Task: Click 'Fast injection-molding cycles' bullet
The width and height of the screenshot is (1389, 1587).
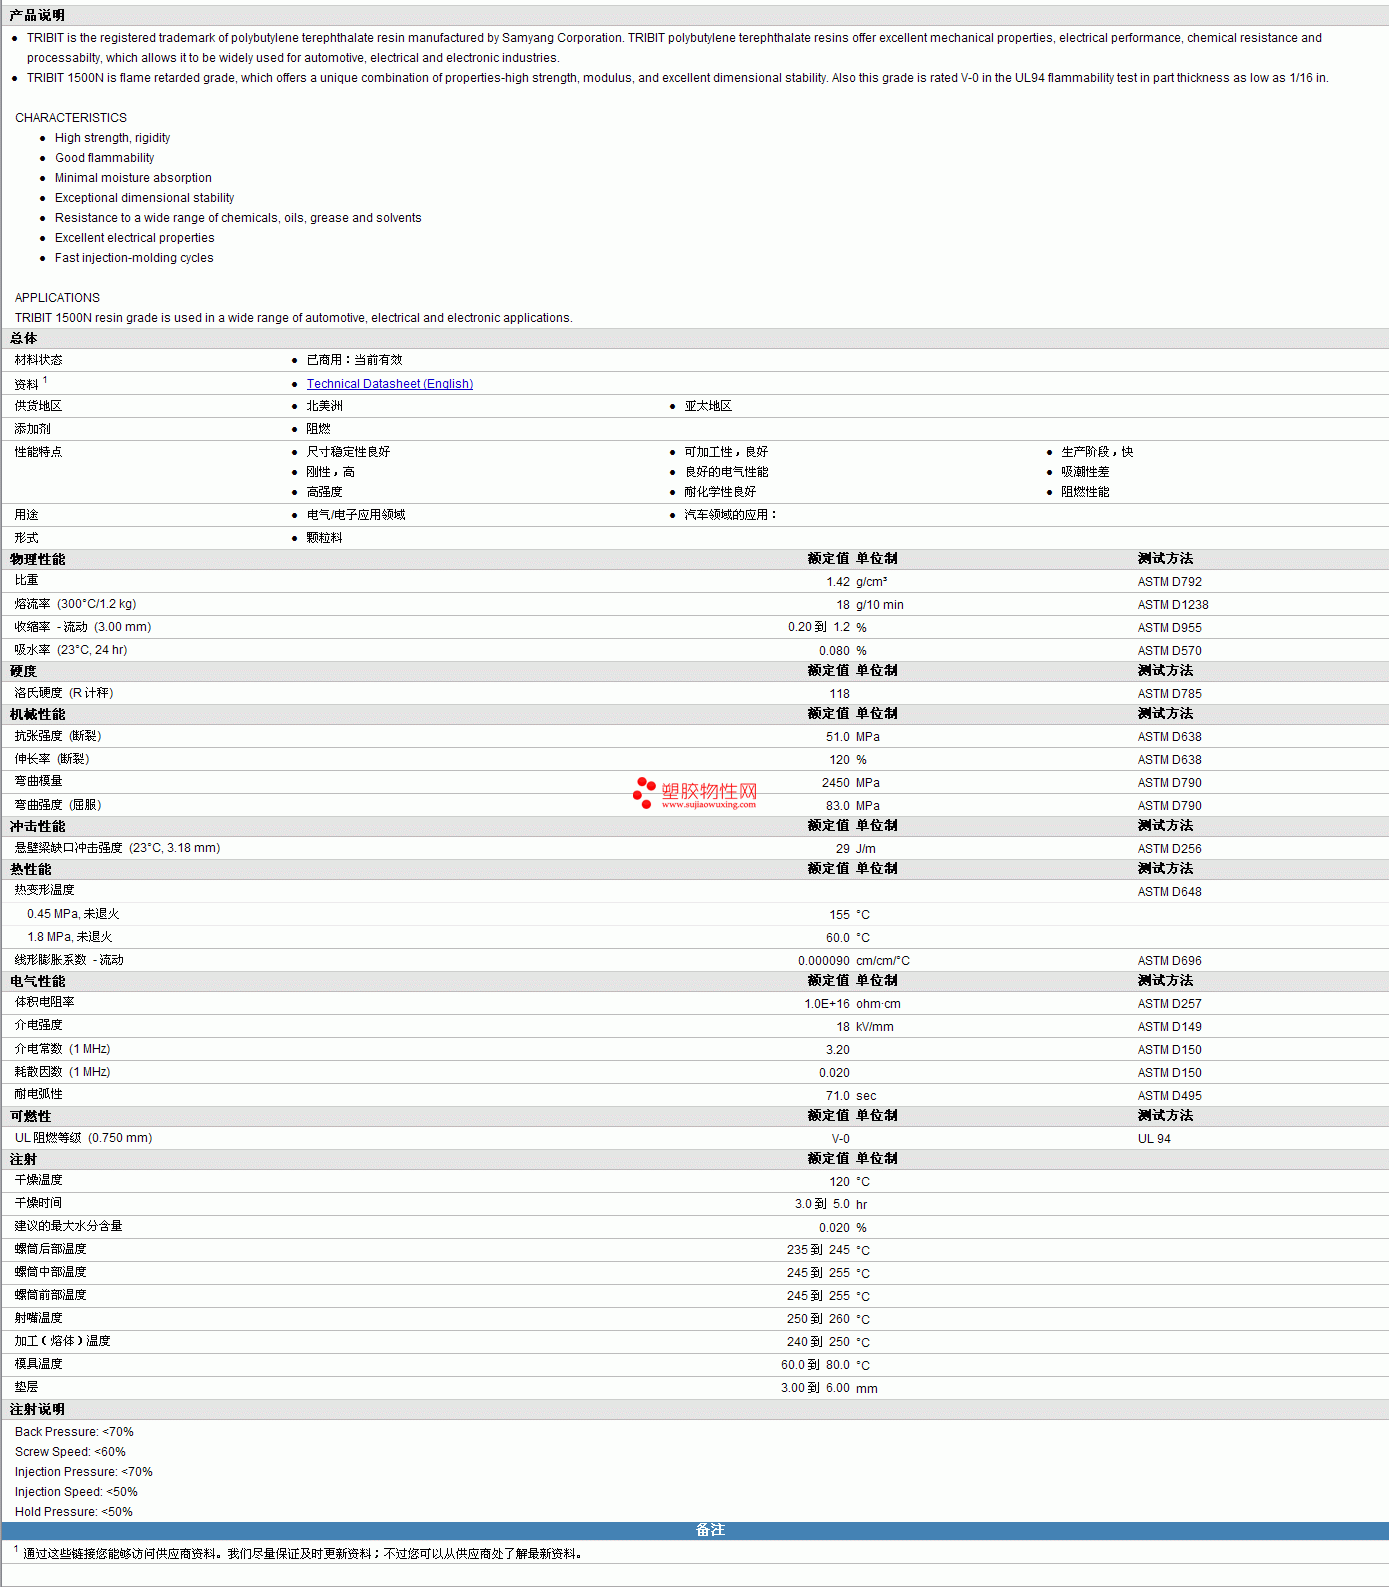Action: click(134, 258)
